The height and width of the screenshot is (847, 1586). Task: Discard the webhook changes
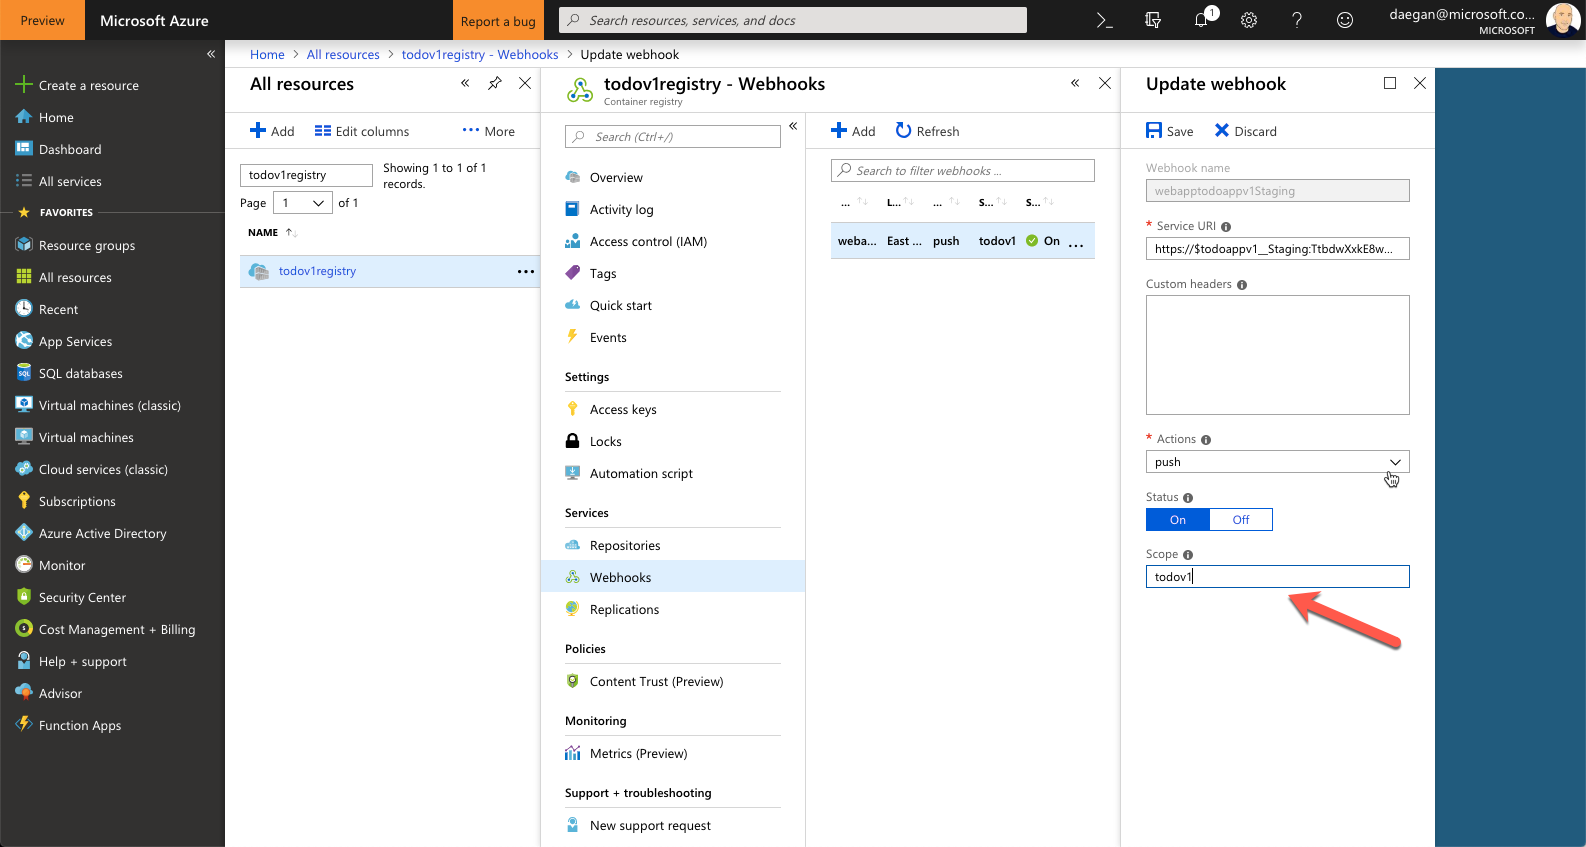coord(1245,131)
